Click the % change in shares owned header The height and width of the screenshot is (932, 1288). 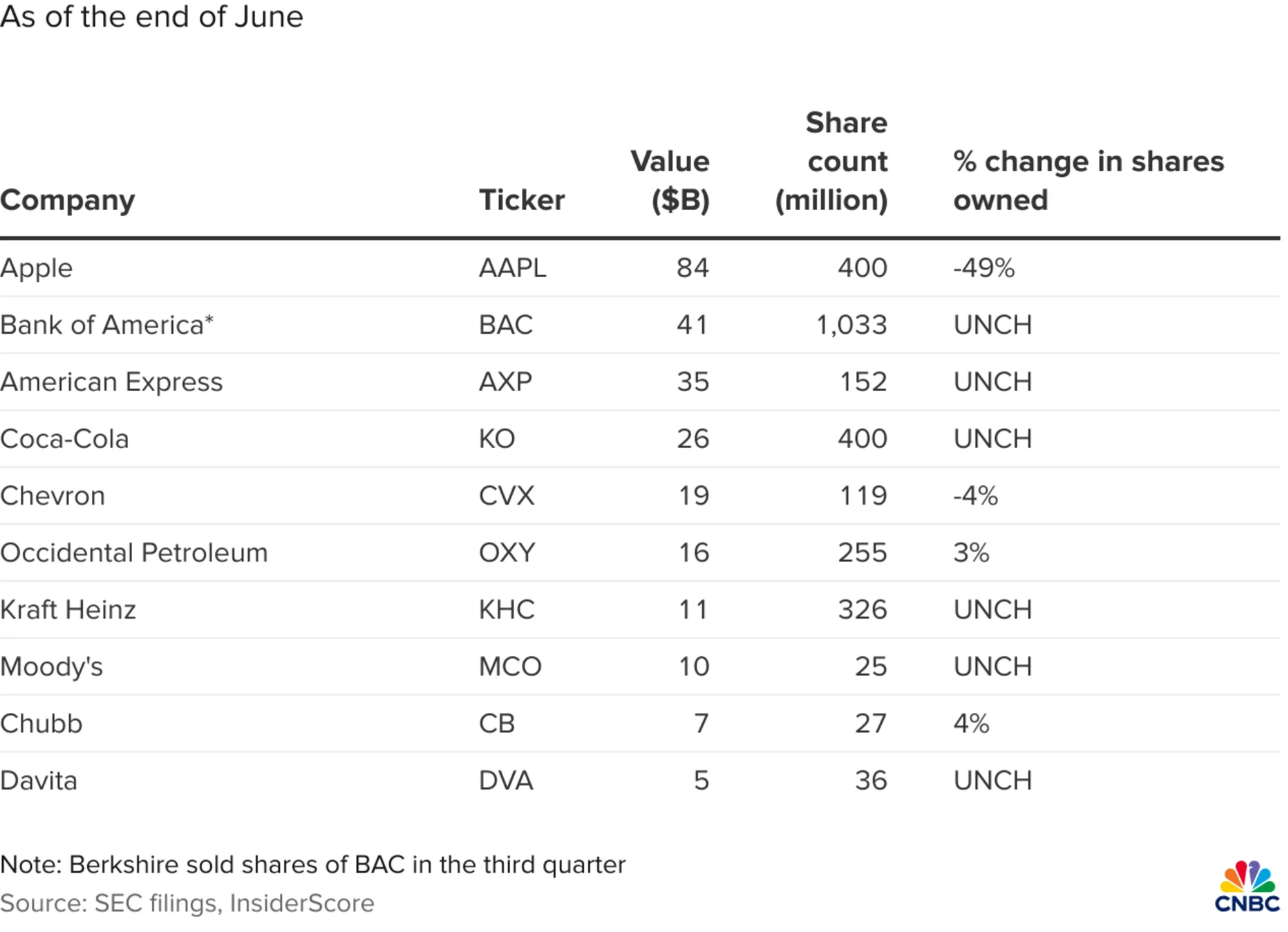click(1088, 181)
